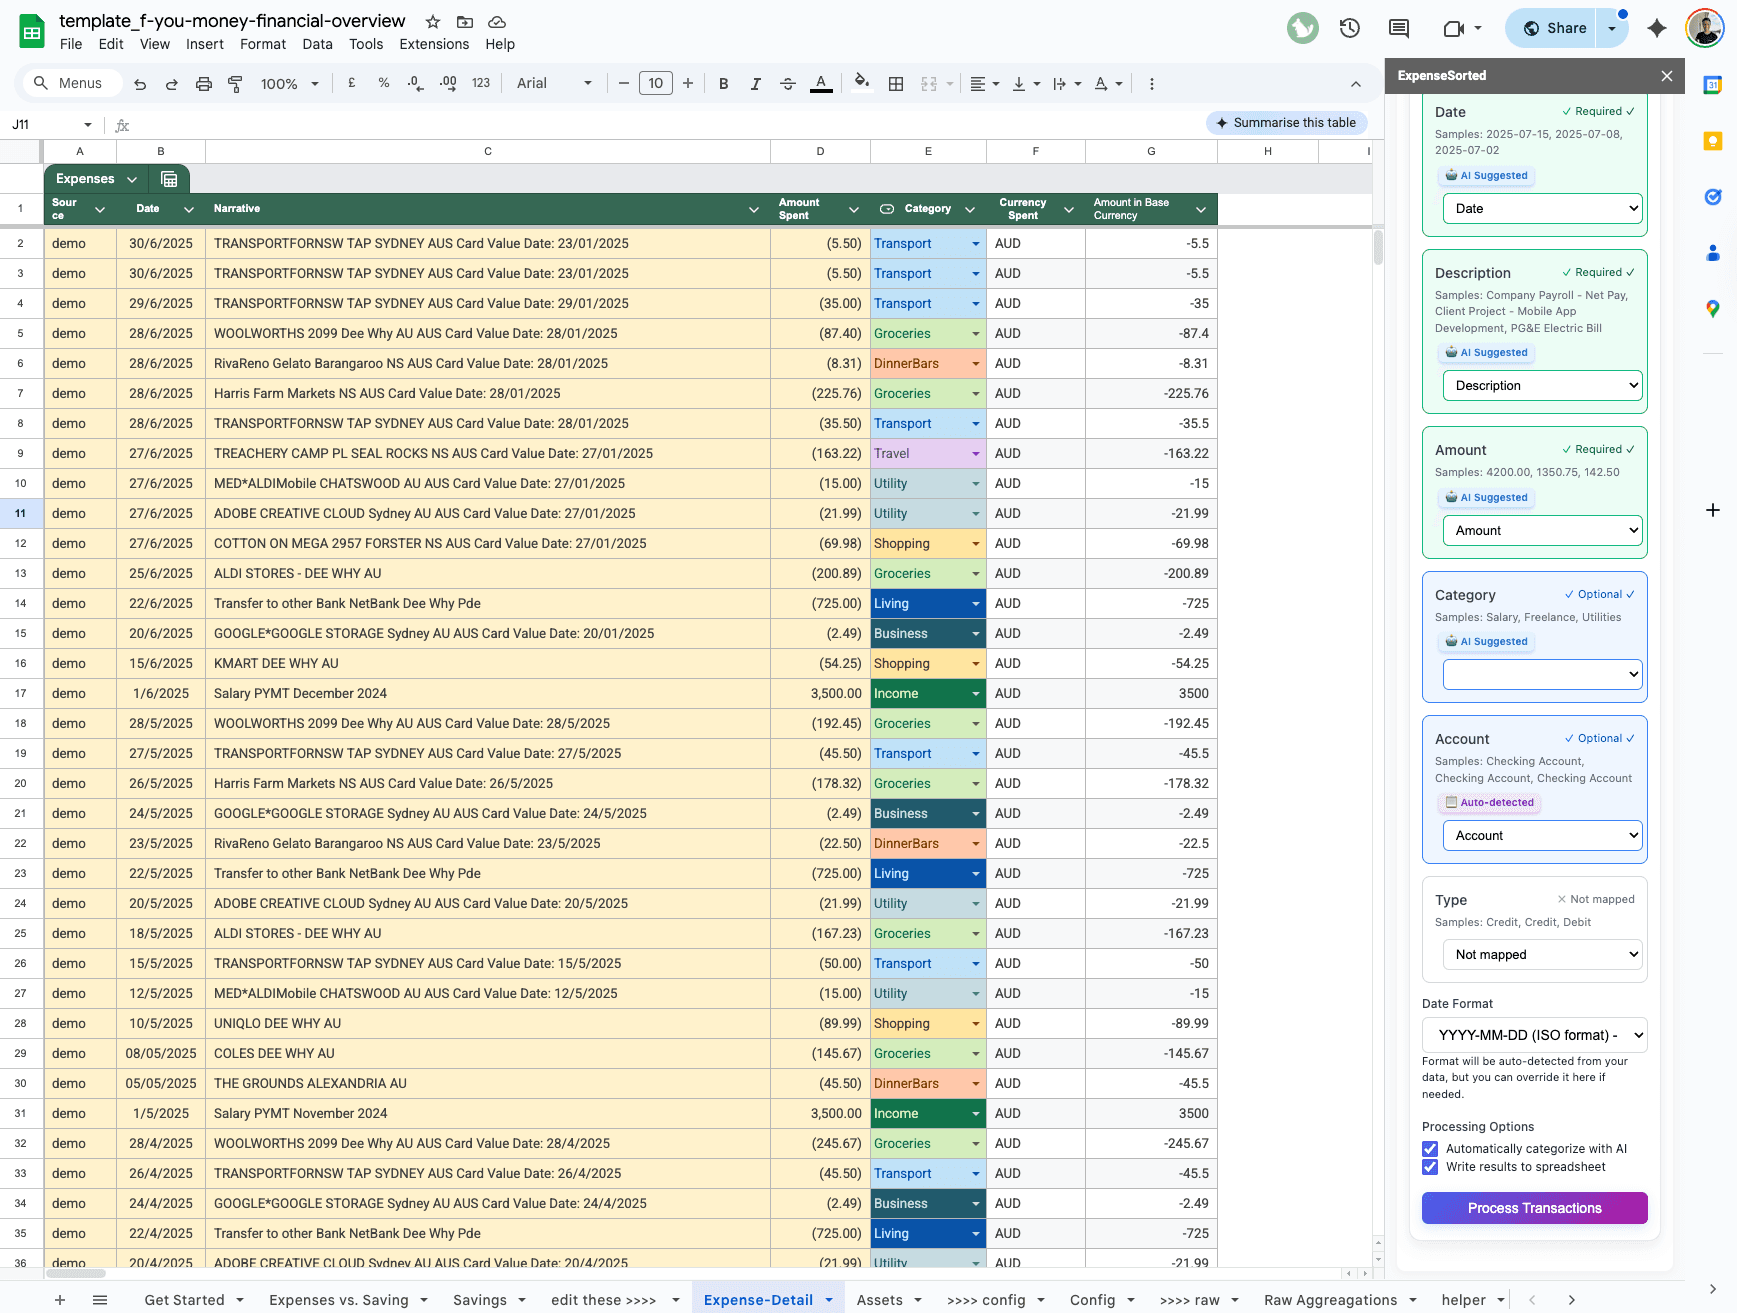Image resolution: width=1737 pixels, height=1313 pixels.
Task: Toggle Write results to spreadsheet checkbox
Action: coord(1430,1167)
